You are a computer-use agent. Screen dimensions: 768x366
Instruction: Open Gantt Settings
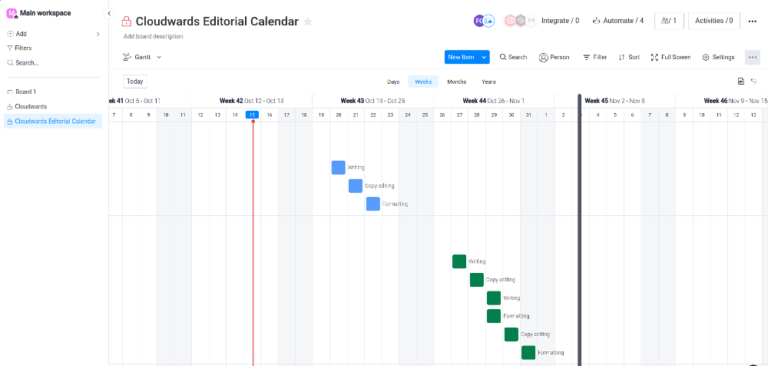point(718,57)
